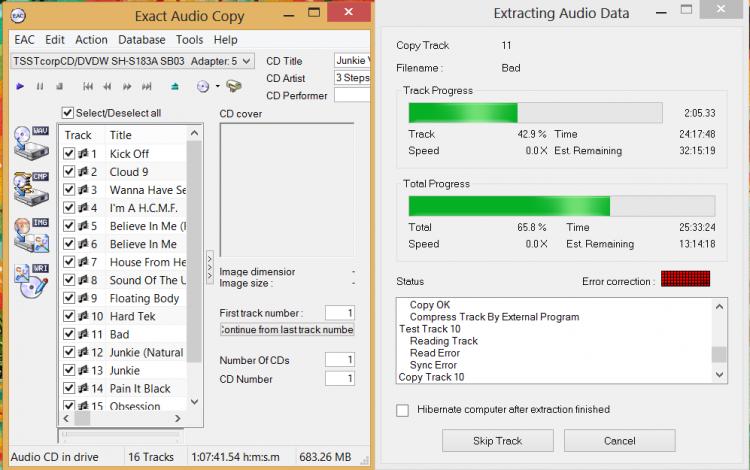The height and width of the screenshot is (470, 750).
Task: Click the Eject CD icon
Action: [175, 87]
